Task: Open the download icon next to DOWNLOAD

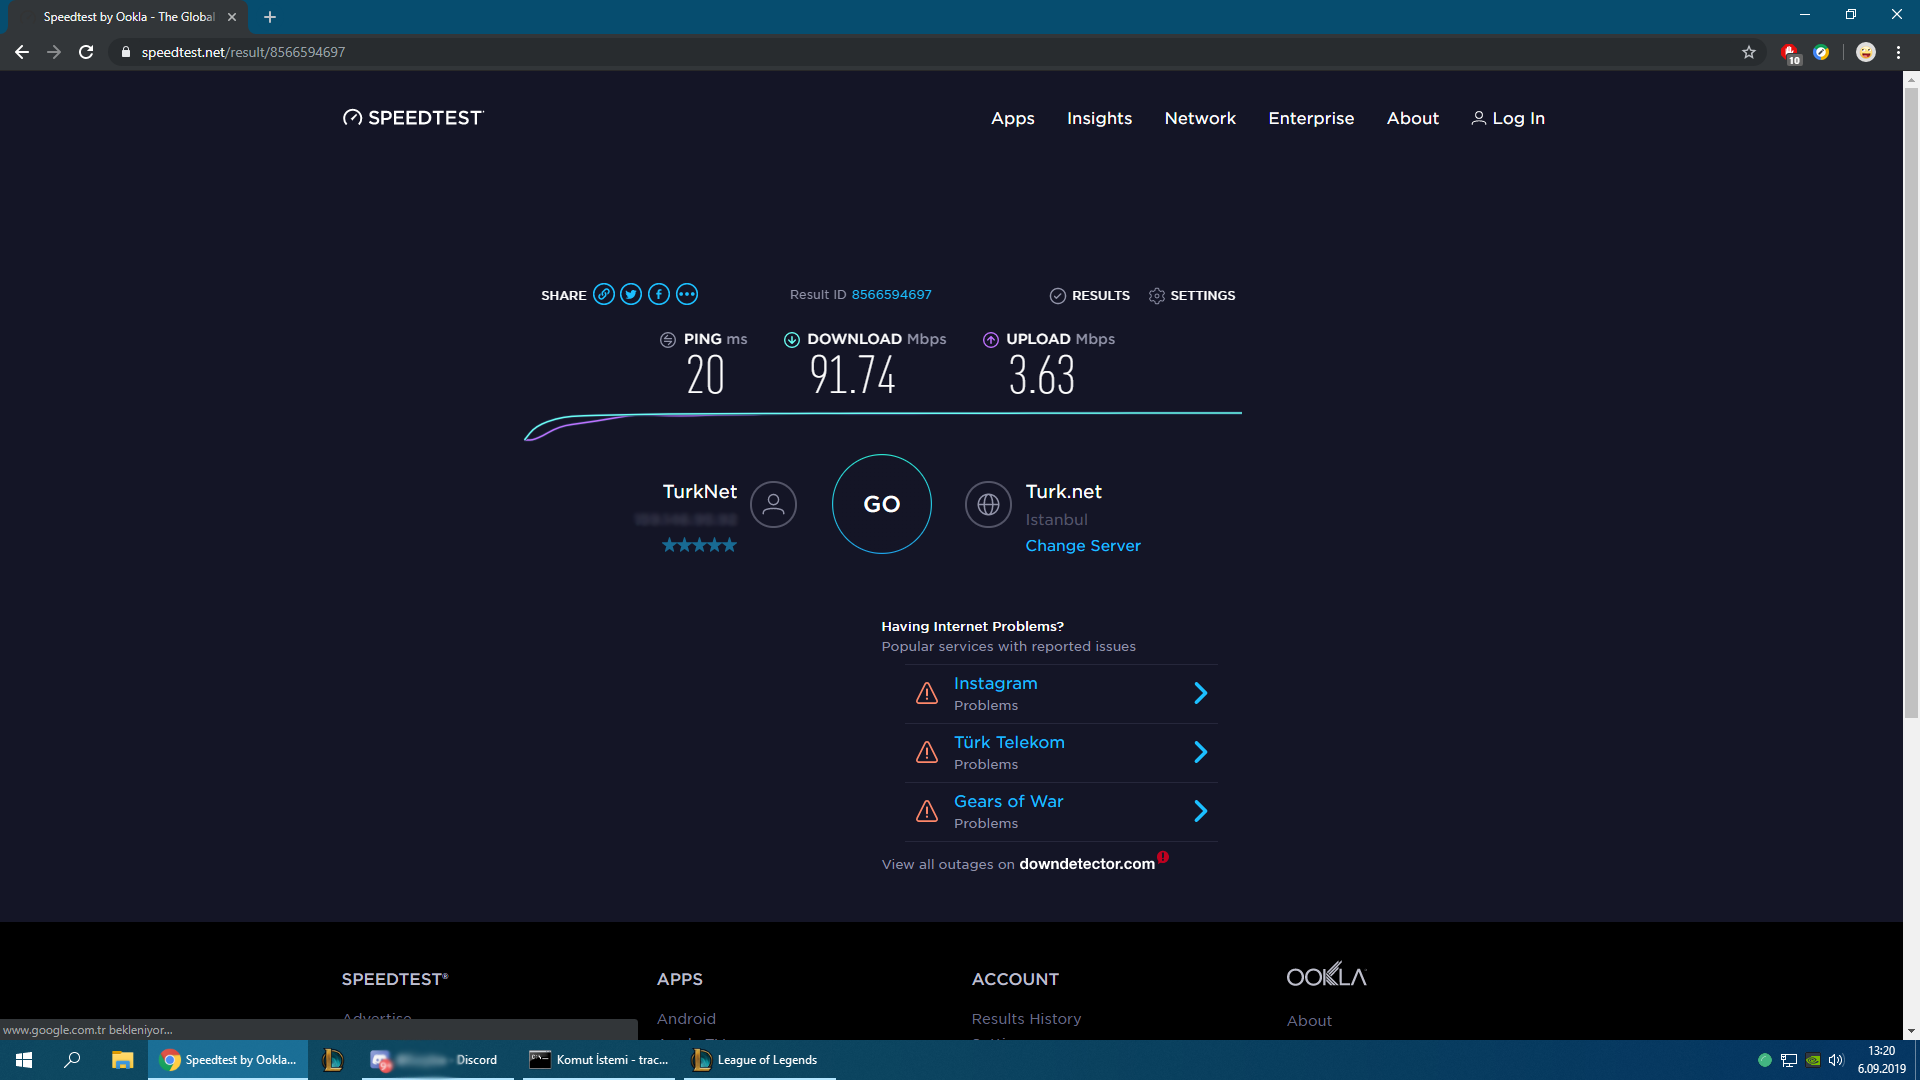Action: [791, 340]
